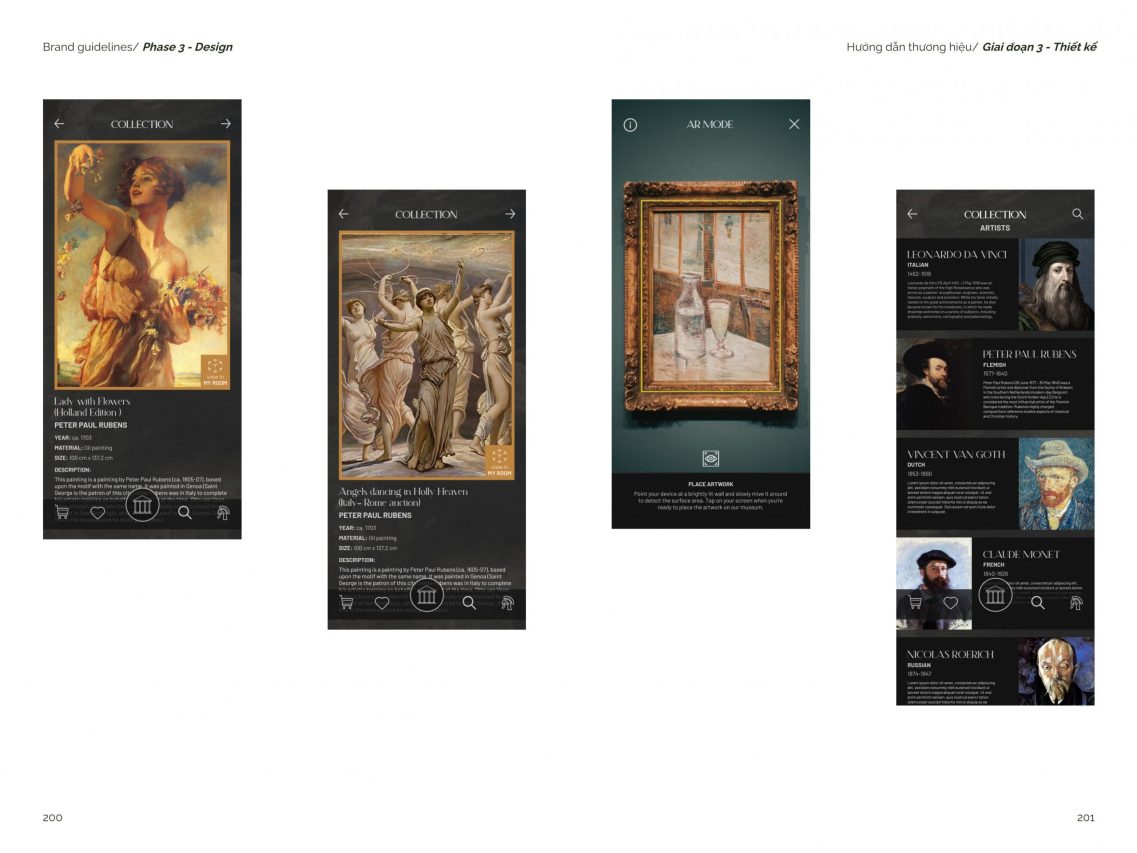
Task: Tap View in My Room on Lady with Flowers
Action: click(215, 371)
